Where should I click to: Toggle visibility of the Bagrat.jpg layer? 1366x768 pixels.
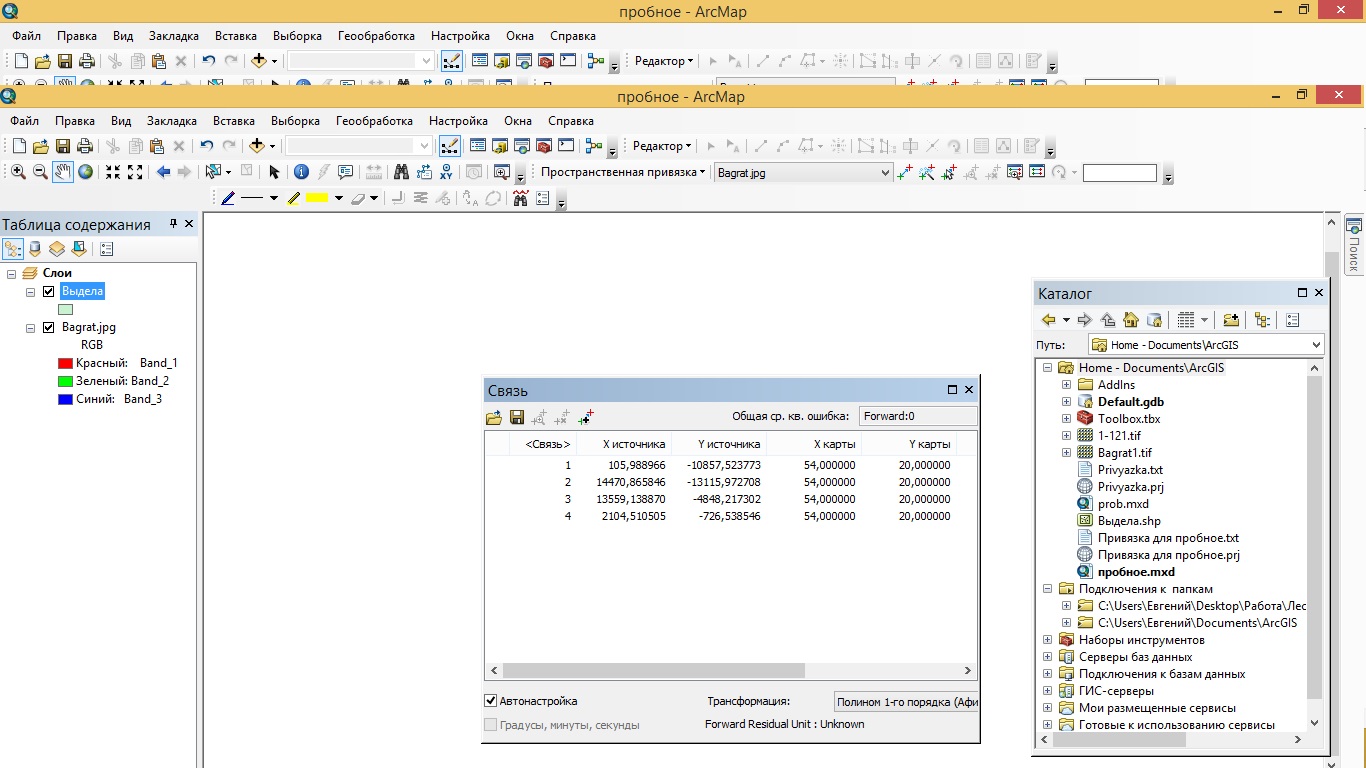48,328
